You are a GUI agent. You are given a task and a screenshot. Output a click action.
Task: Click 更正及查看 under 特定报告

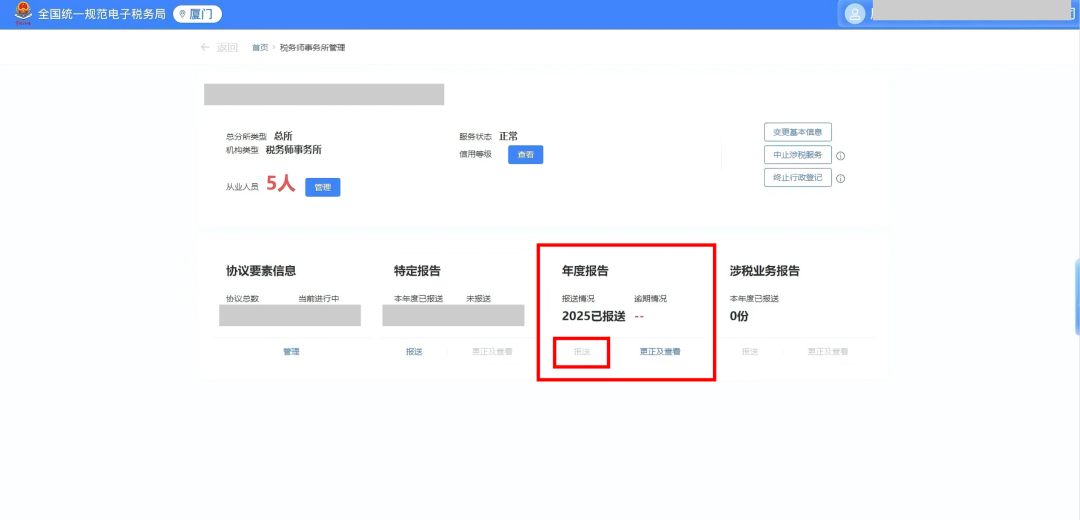click(x=492, y=351)
